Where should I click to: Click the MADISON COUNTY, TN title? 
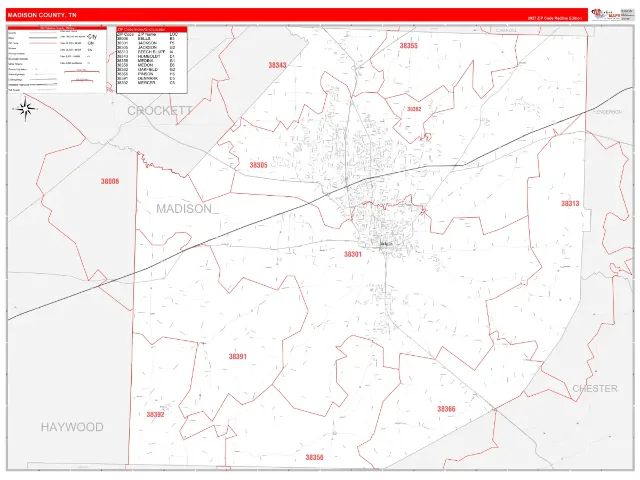pos(42,15)
